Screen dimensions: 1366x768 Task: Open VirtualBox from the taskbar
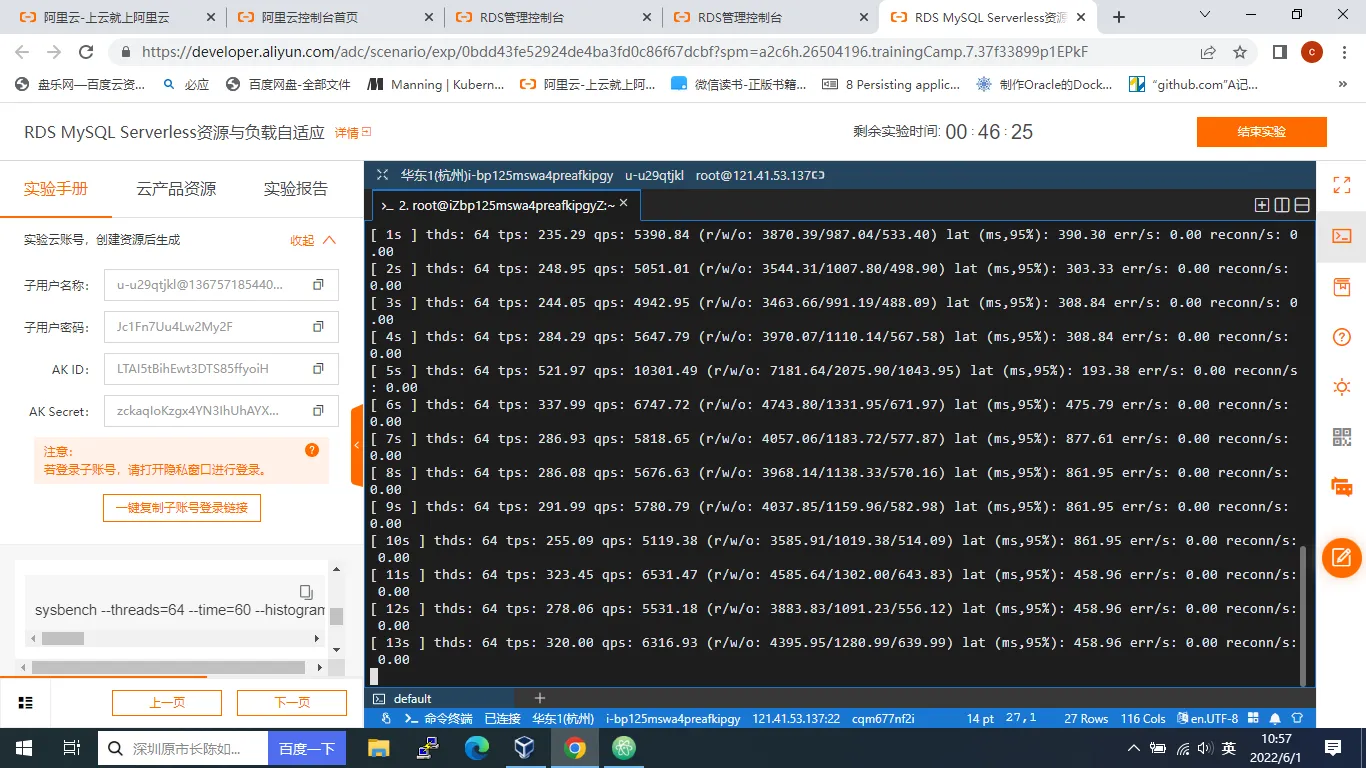pos(525,748)
